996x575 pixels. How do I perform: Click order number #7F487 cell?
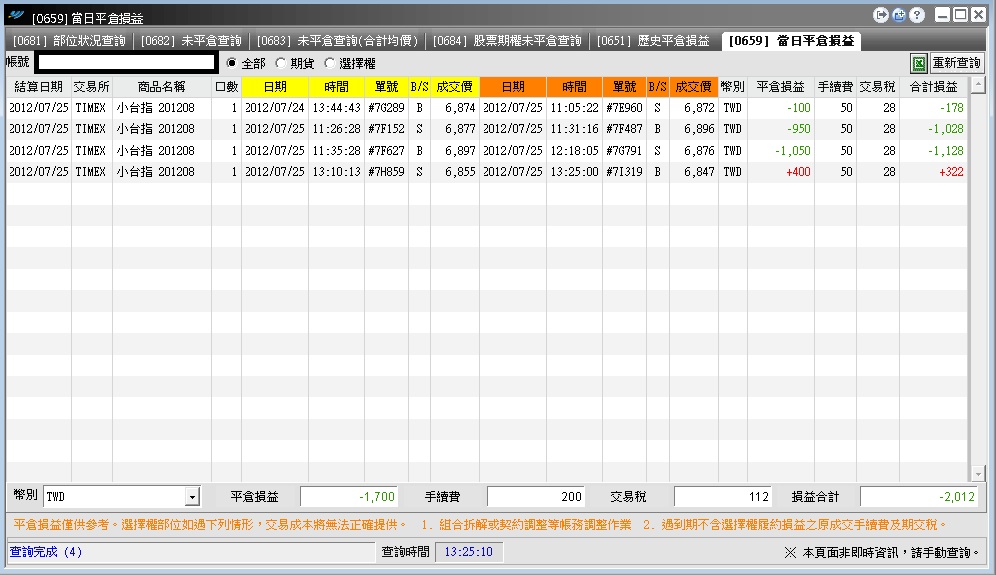[624, 129]
